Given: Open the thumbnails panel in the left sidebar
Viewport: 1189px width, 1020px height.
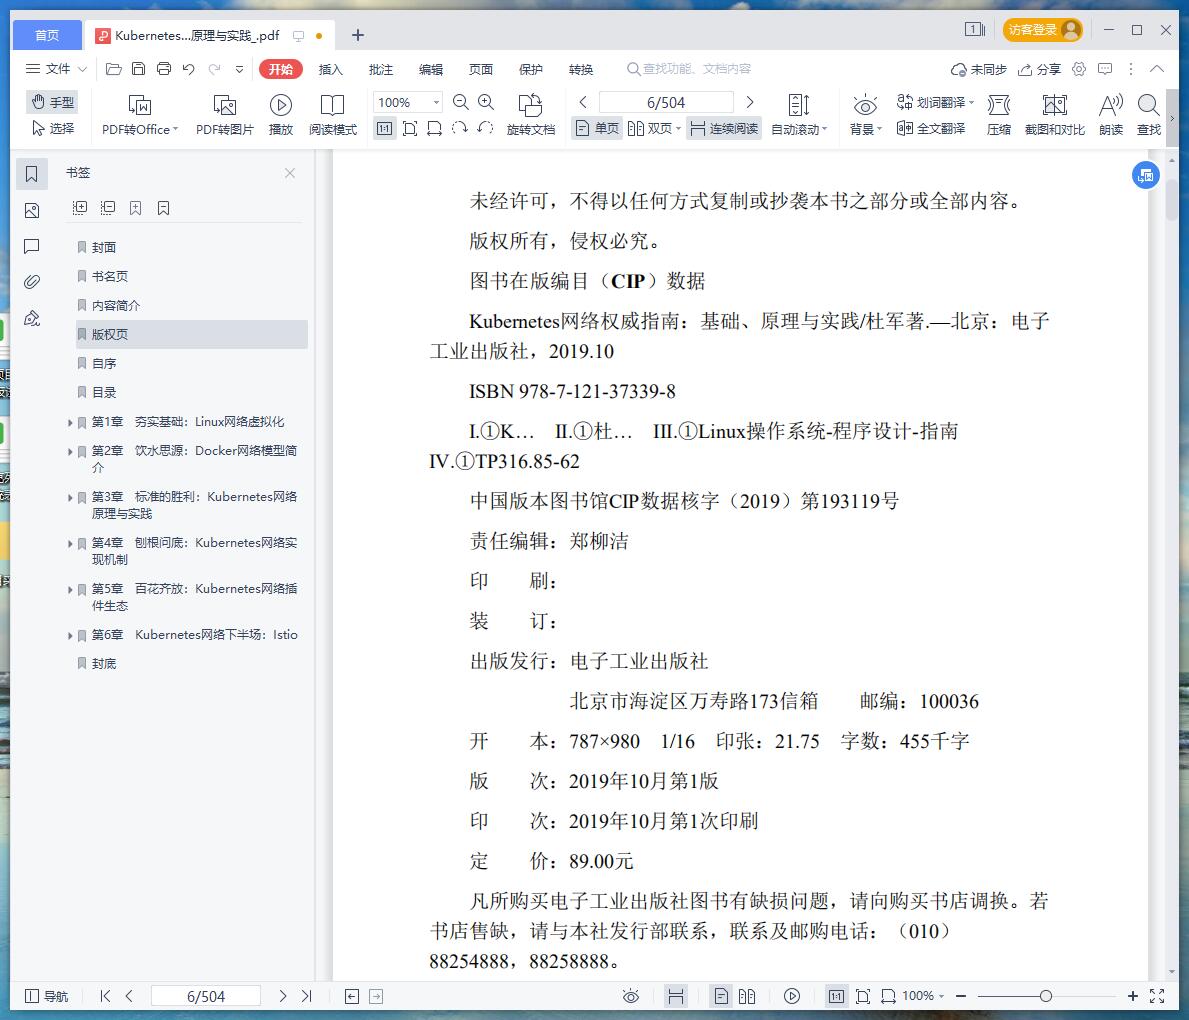Looking at the screenshot, I should coord(32,210).
